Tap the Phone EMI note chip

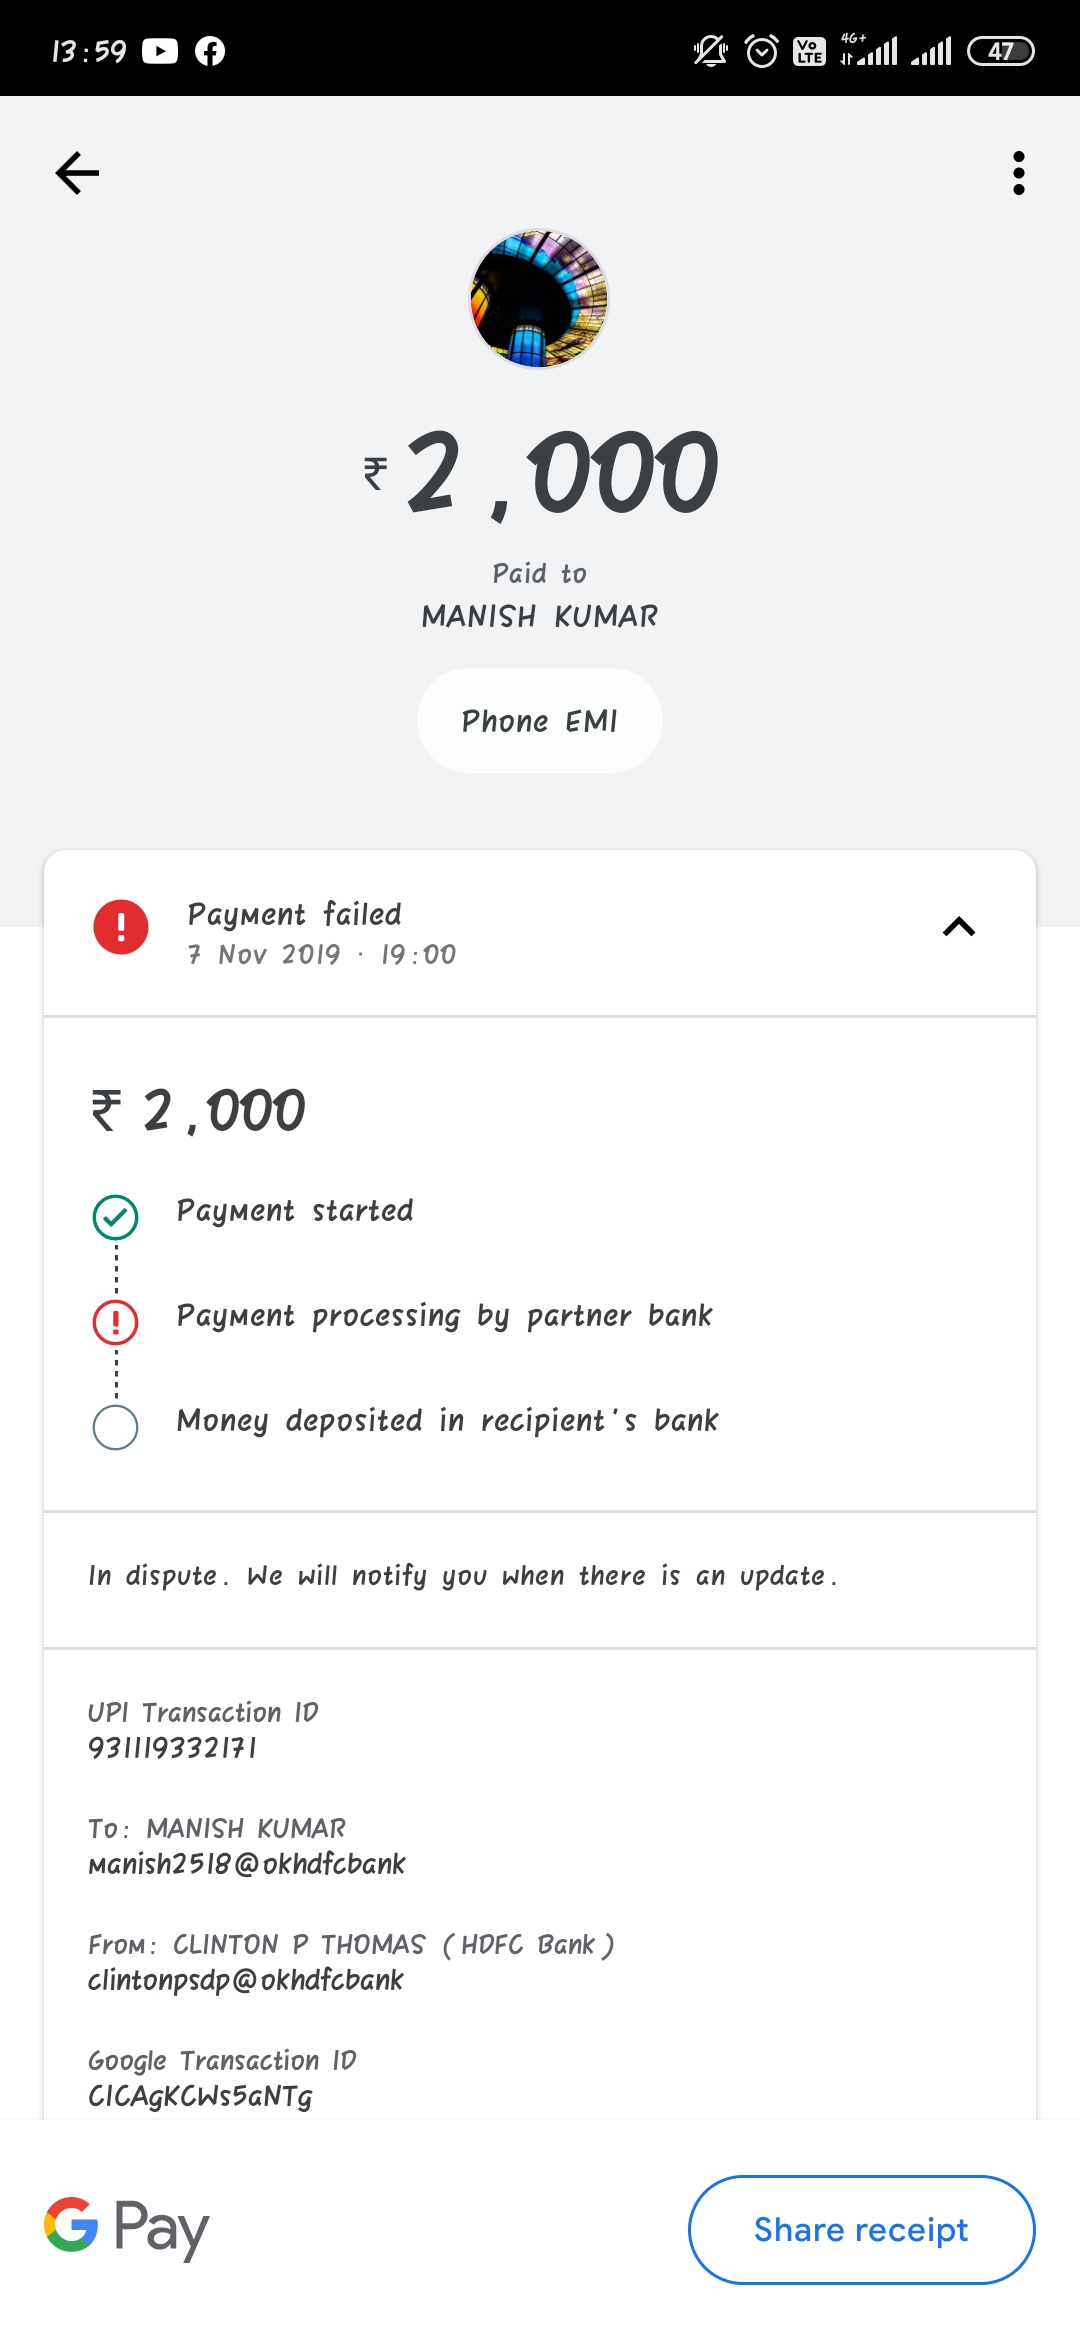(539, 721)
